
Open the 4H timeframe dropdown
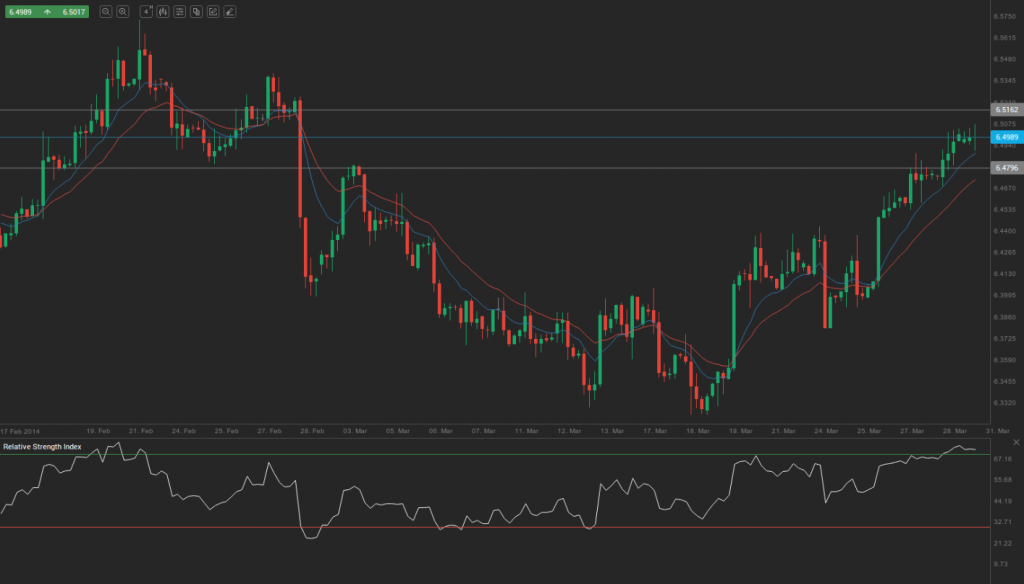[146, 12]
